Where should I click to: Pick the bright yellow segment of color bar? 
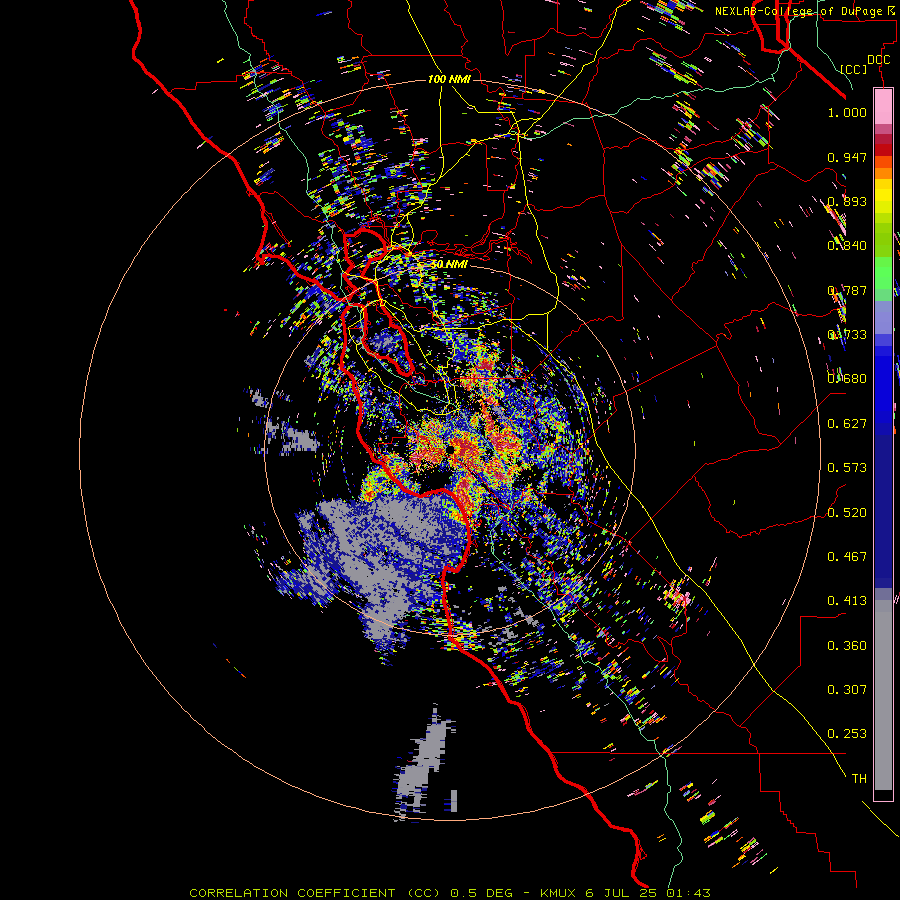click(883, 197)
